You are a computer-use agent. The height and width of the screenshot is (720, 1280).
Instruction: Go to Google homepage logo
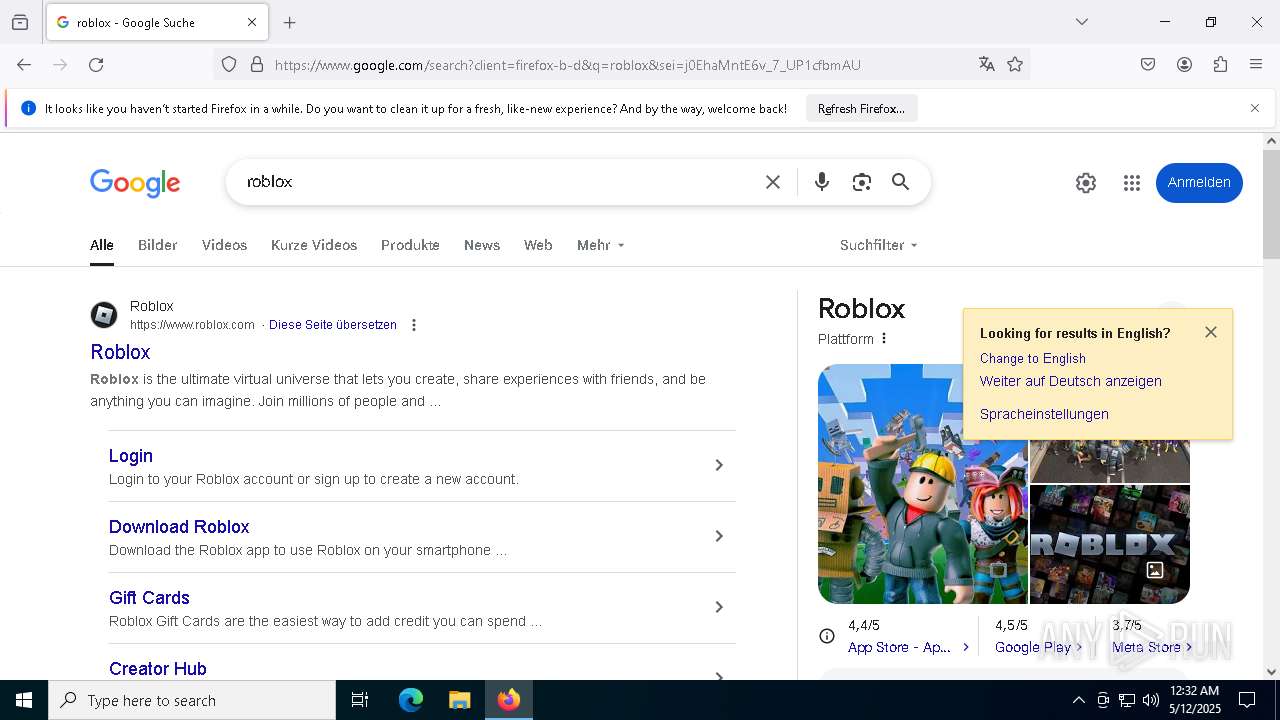(135, 183)
